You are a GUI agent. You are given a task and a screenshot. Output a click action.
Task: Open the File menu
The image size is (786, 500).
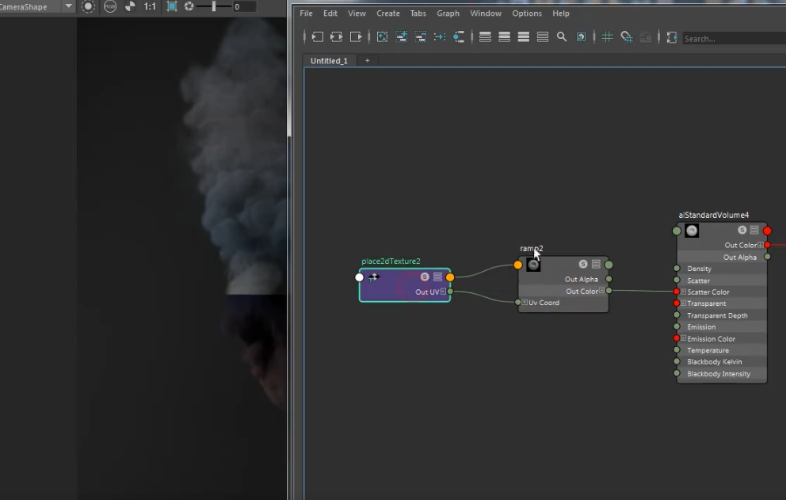pos(306,14)
